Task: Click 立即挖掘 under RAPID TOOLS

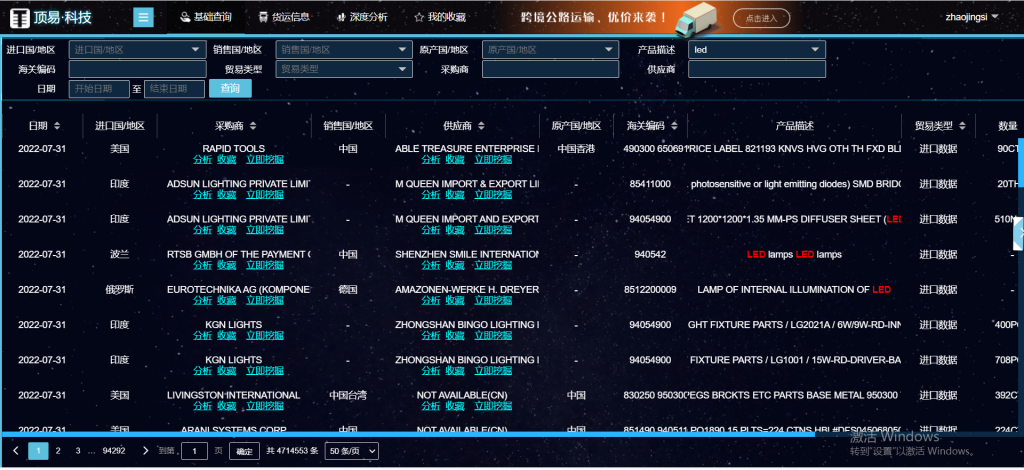Action: point(265,160)
